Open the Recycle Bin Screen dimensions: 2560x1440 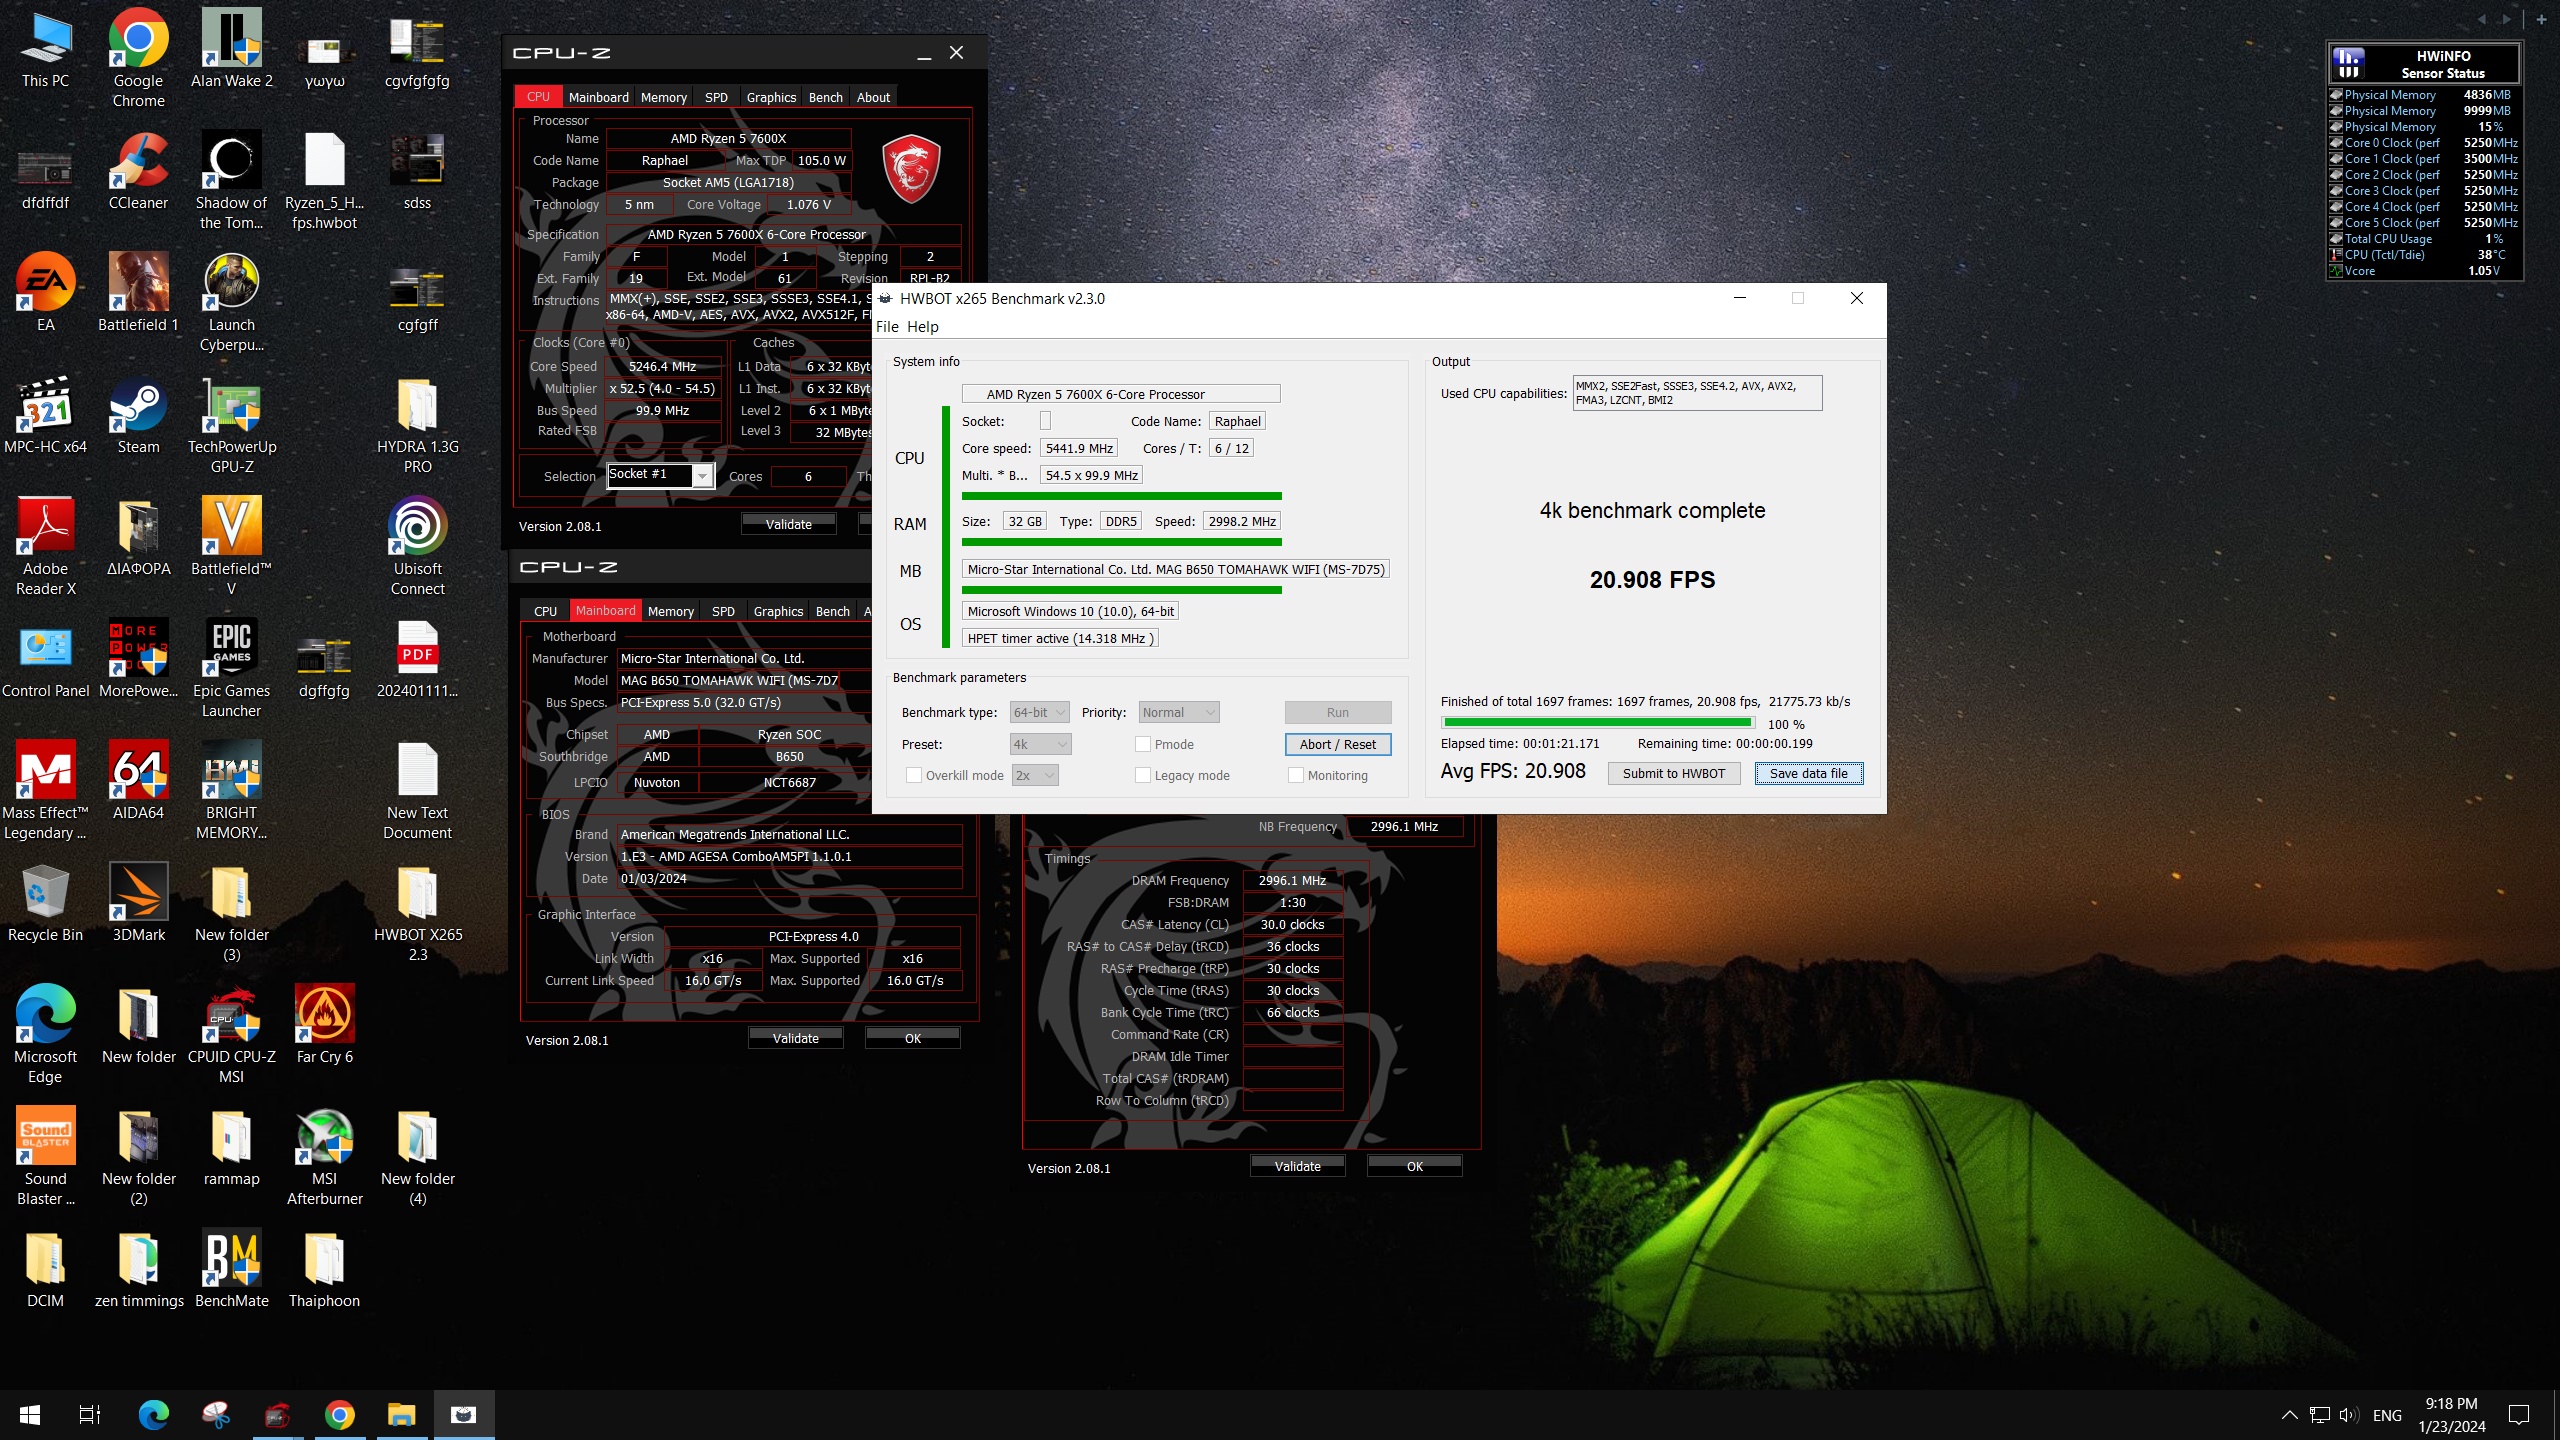point(45,902)
